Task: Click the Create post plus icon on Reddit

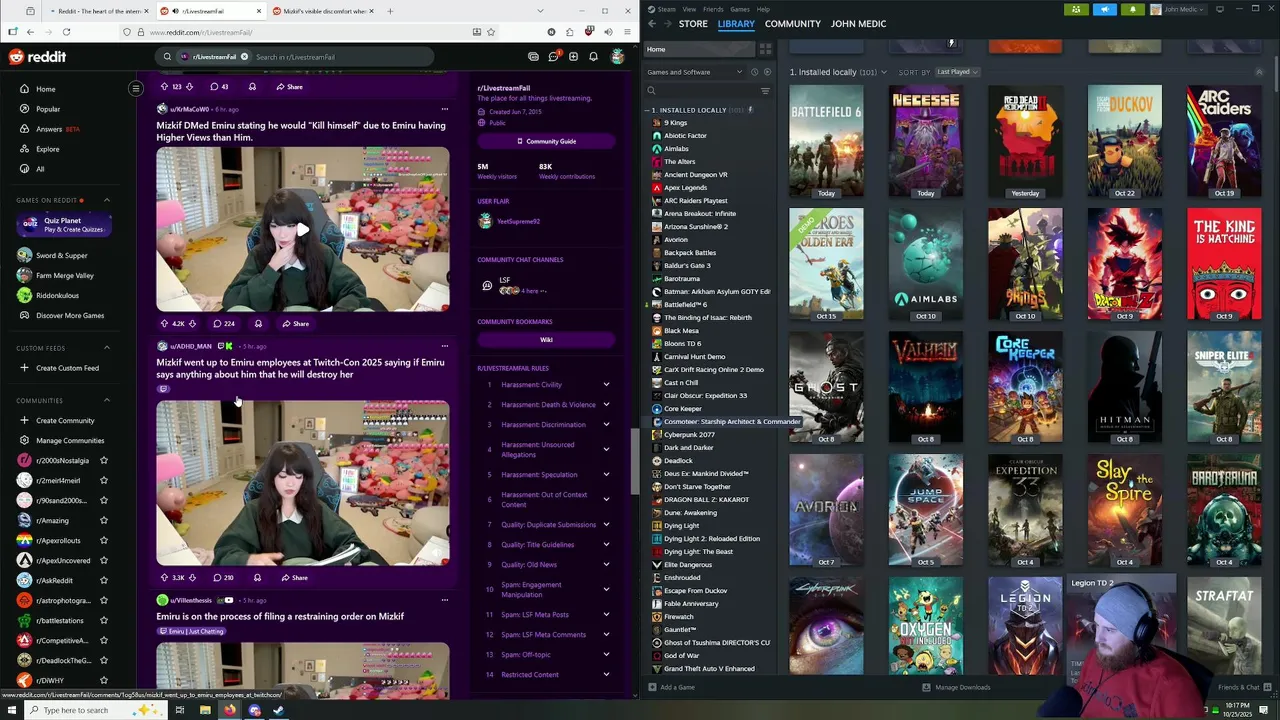Action: point(573,57)
